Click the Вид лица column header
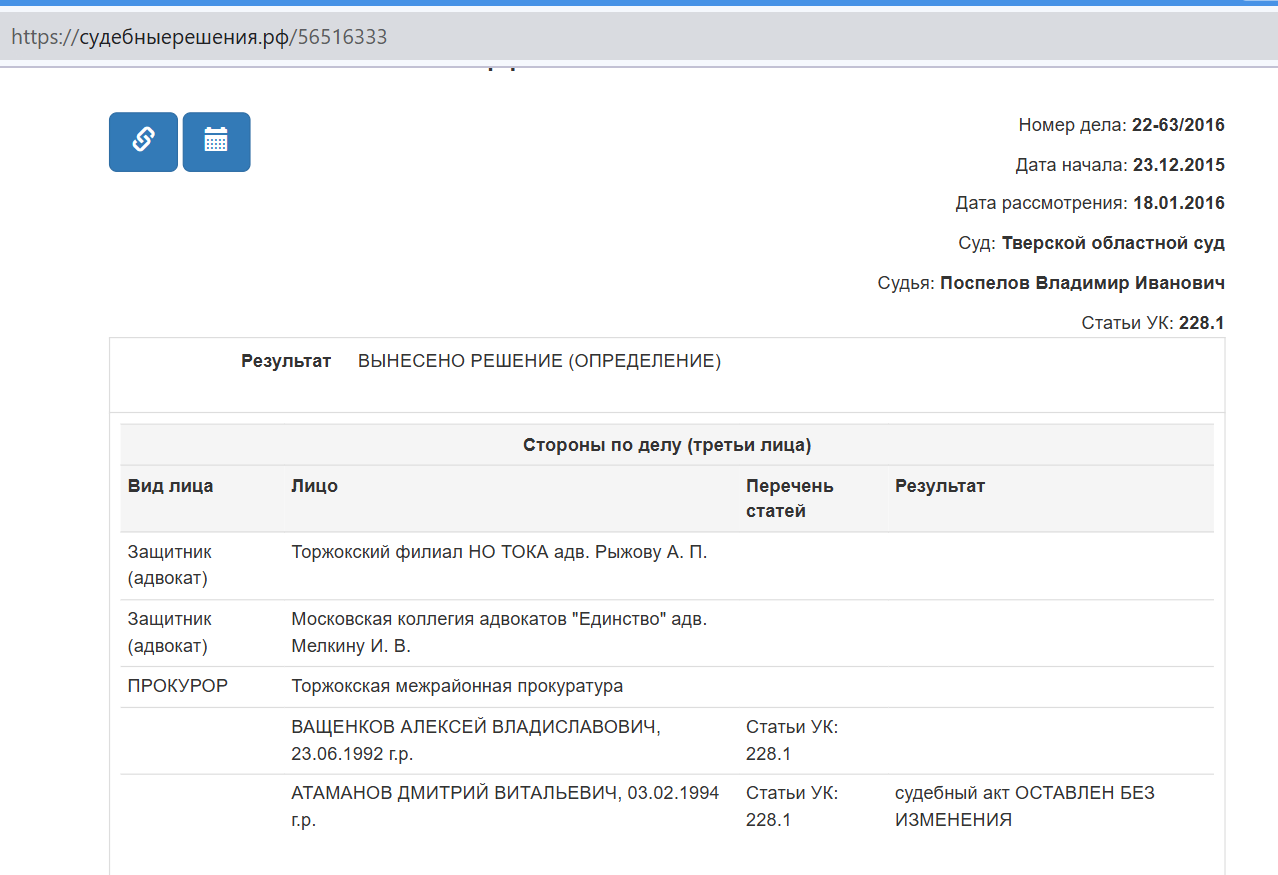The height and width of the screenshot is (875, 1278). pos(170,486)
